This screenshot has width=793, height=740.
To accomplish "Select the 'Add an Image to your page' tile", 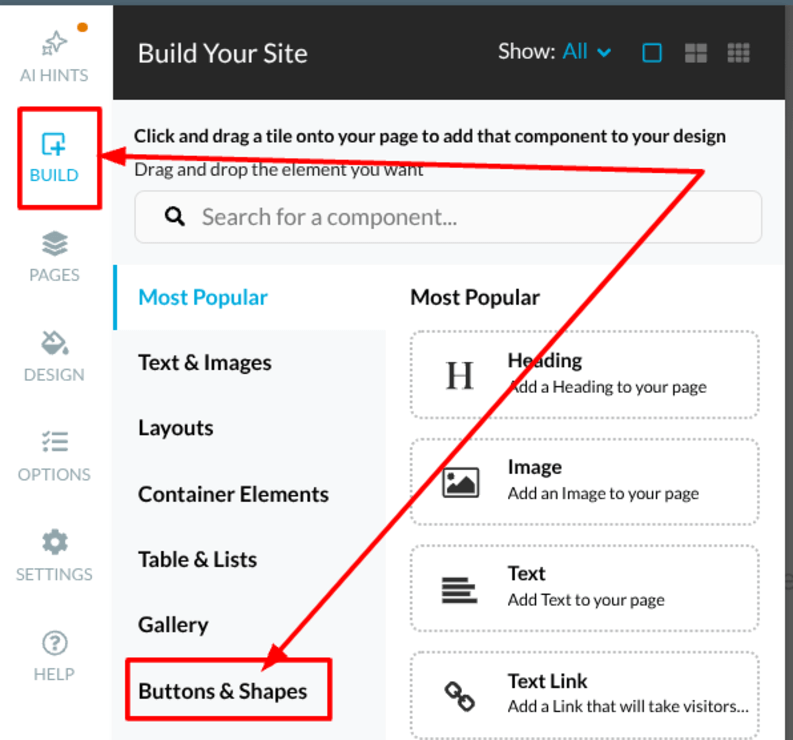I will [585, 482].
